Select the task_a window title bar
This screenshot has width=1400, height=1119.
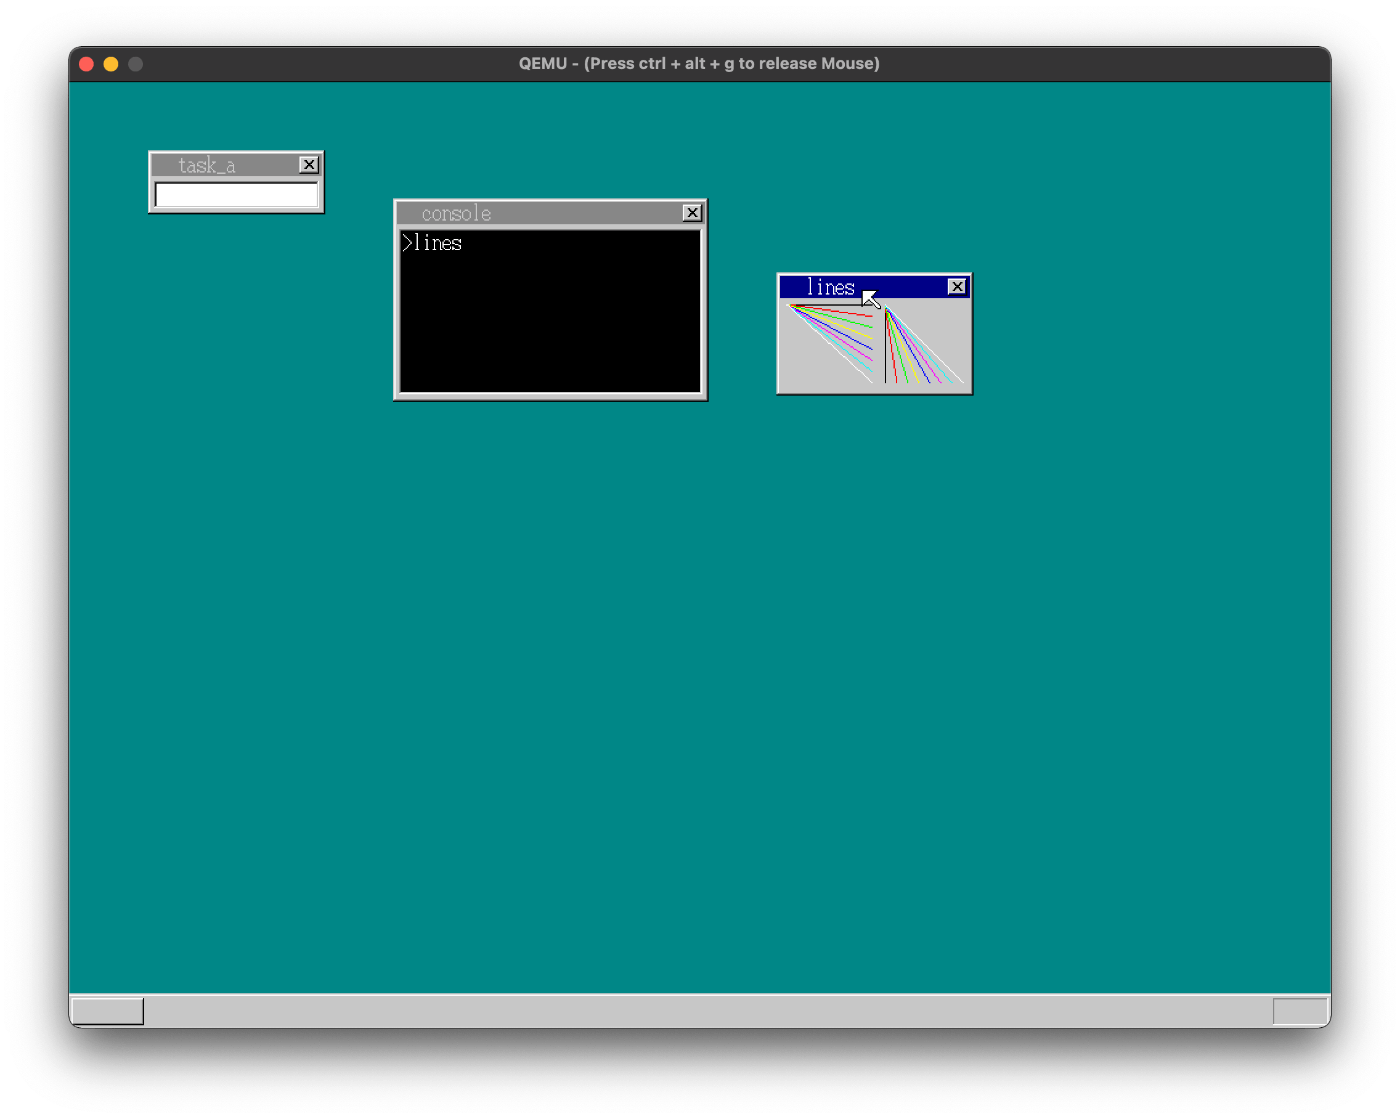(236, 165)
